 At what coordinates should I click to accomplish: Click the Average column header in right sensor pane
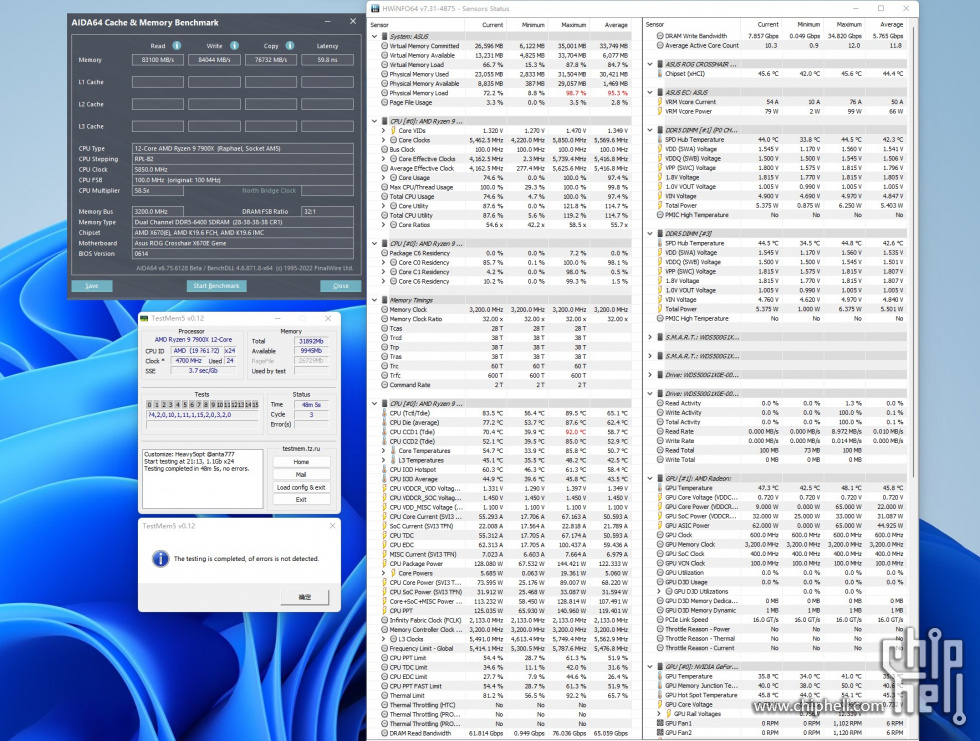(x=891, y=25)
